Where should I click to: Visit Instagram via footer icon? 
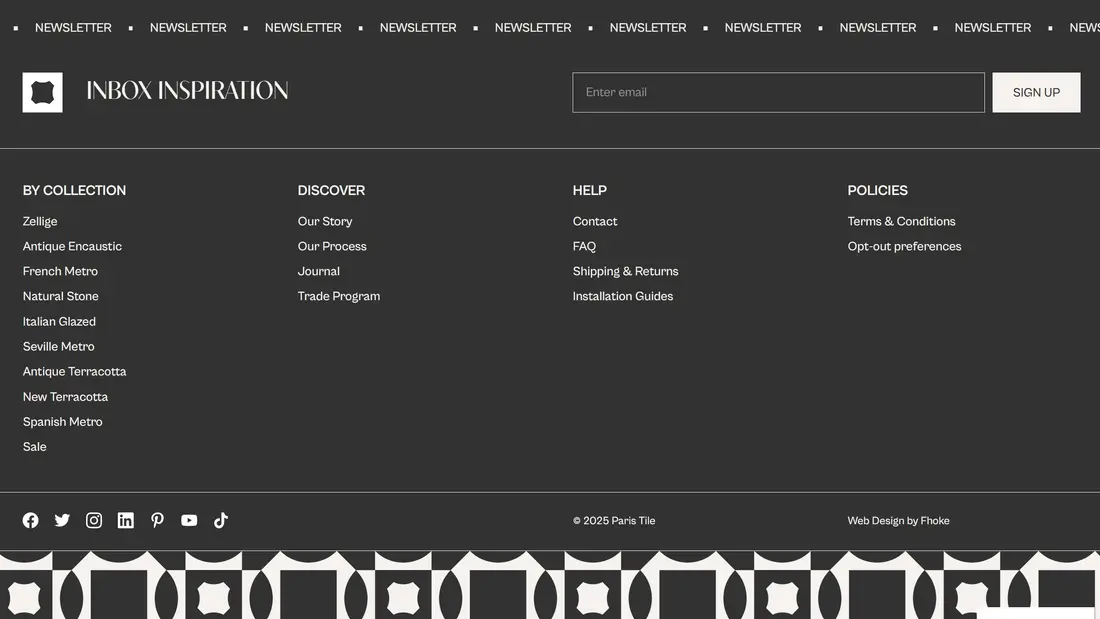click(x=94, y=520)
